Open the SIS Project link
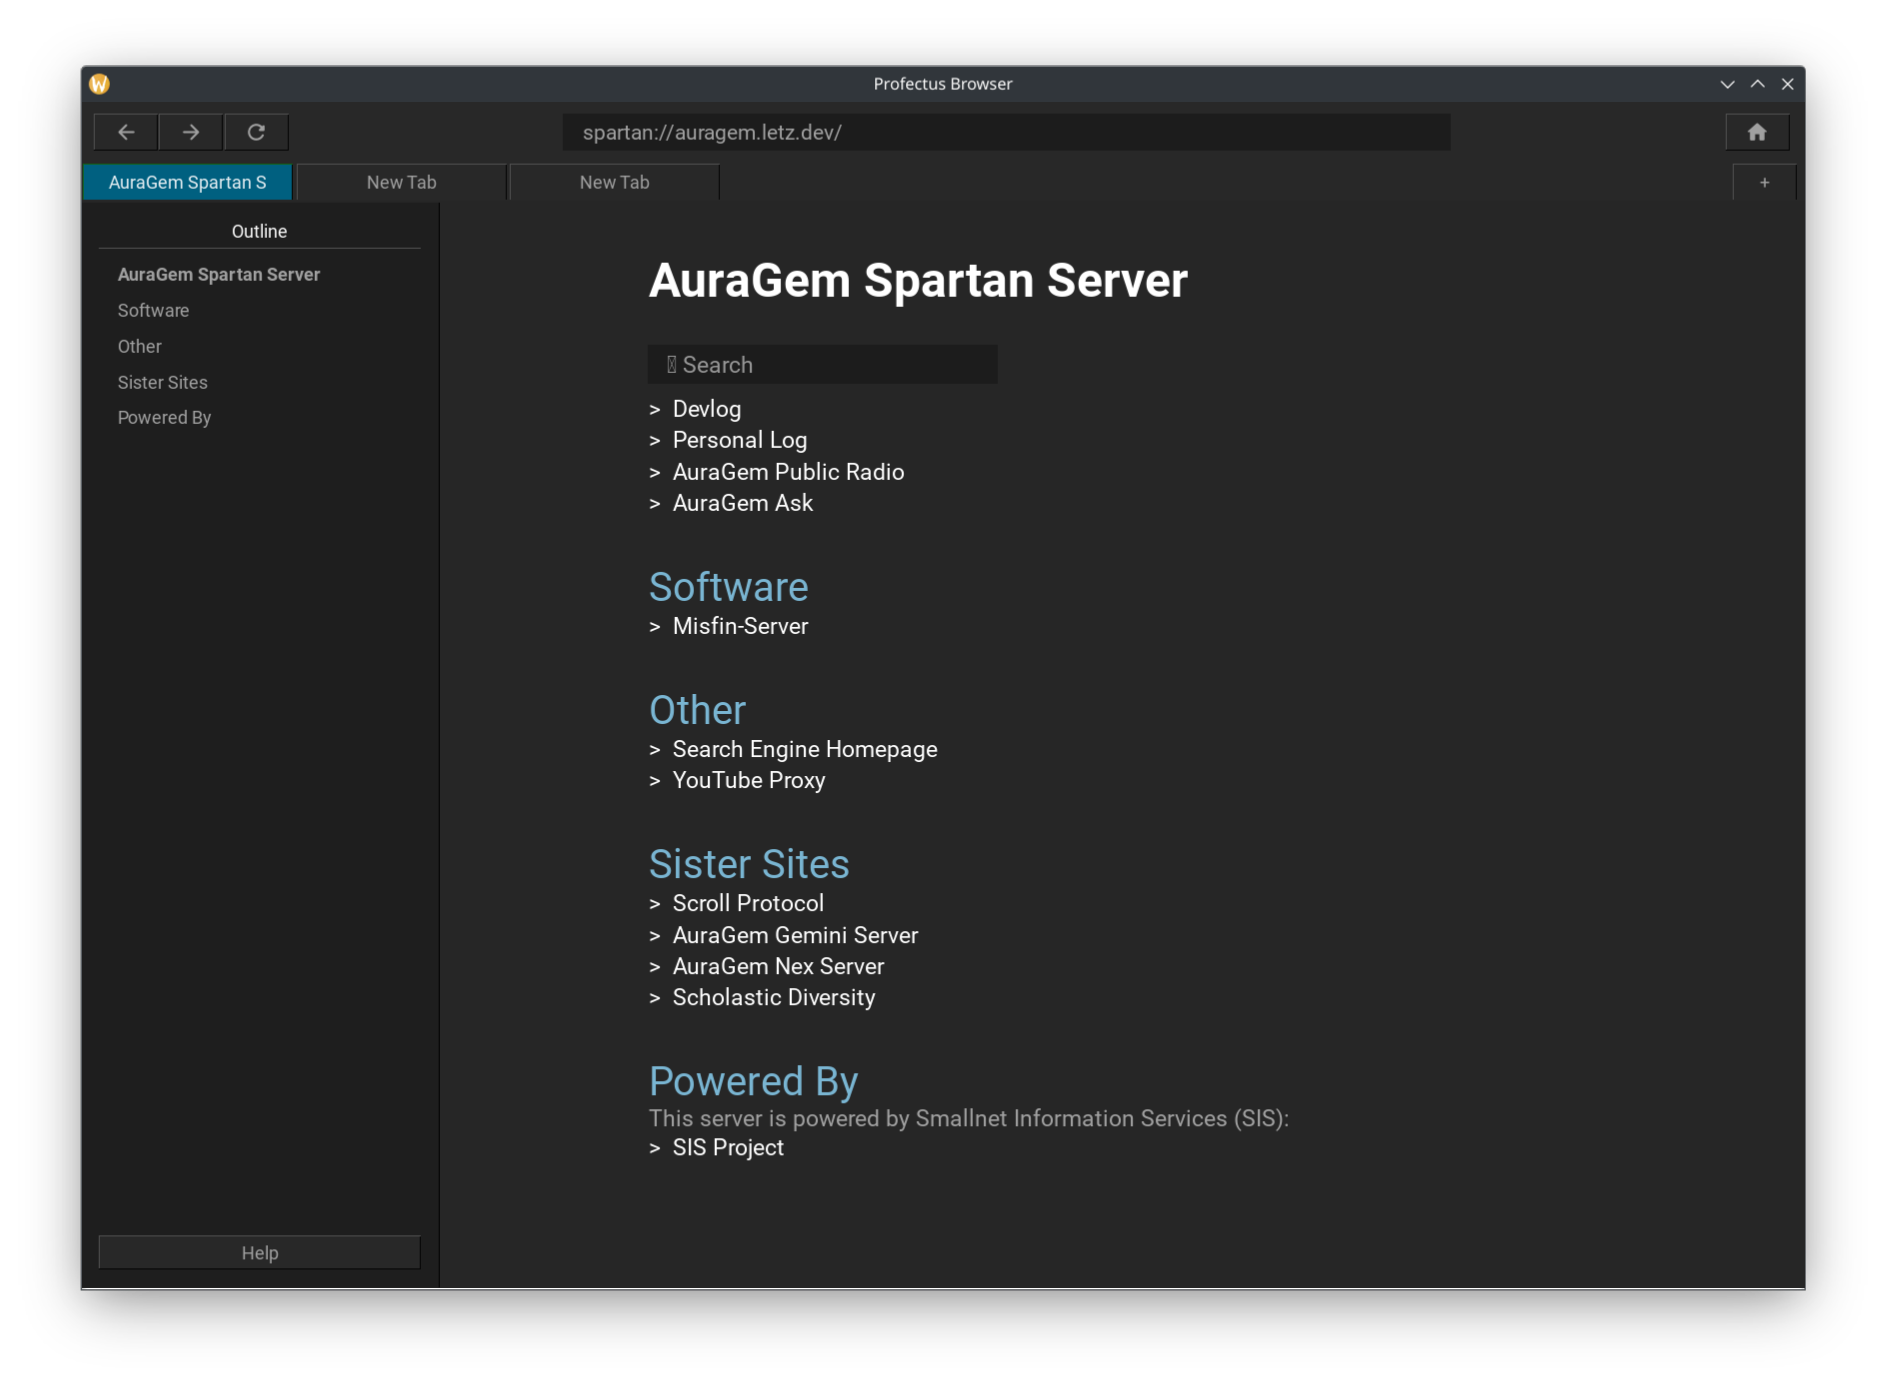The width and height of the screenshot is (1885, 1384). pos(728,1148)
